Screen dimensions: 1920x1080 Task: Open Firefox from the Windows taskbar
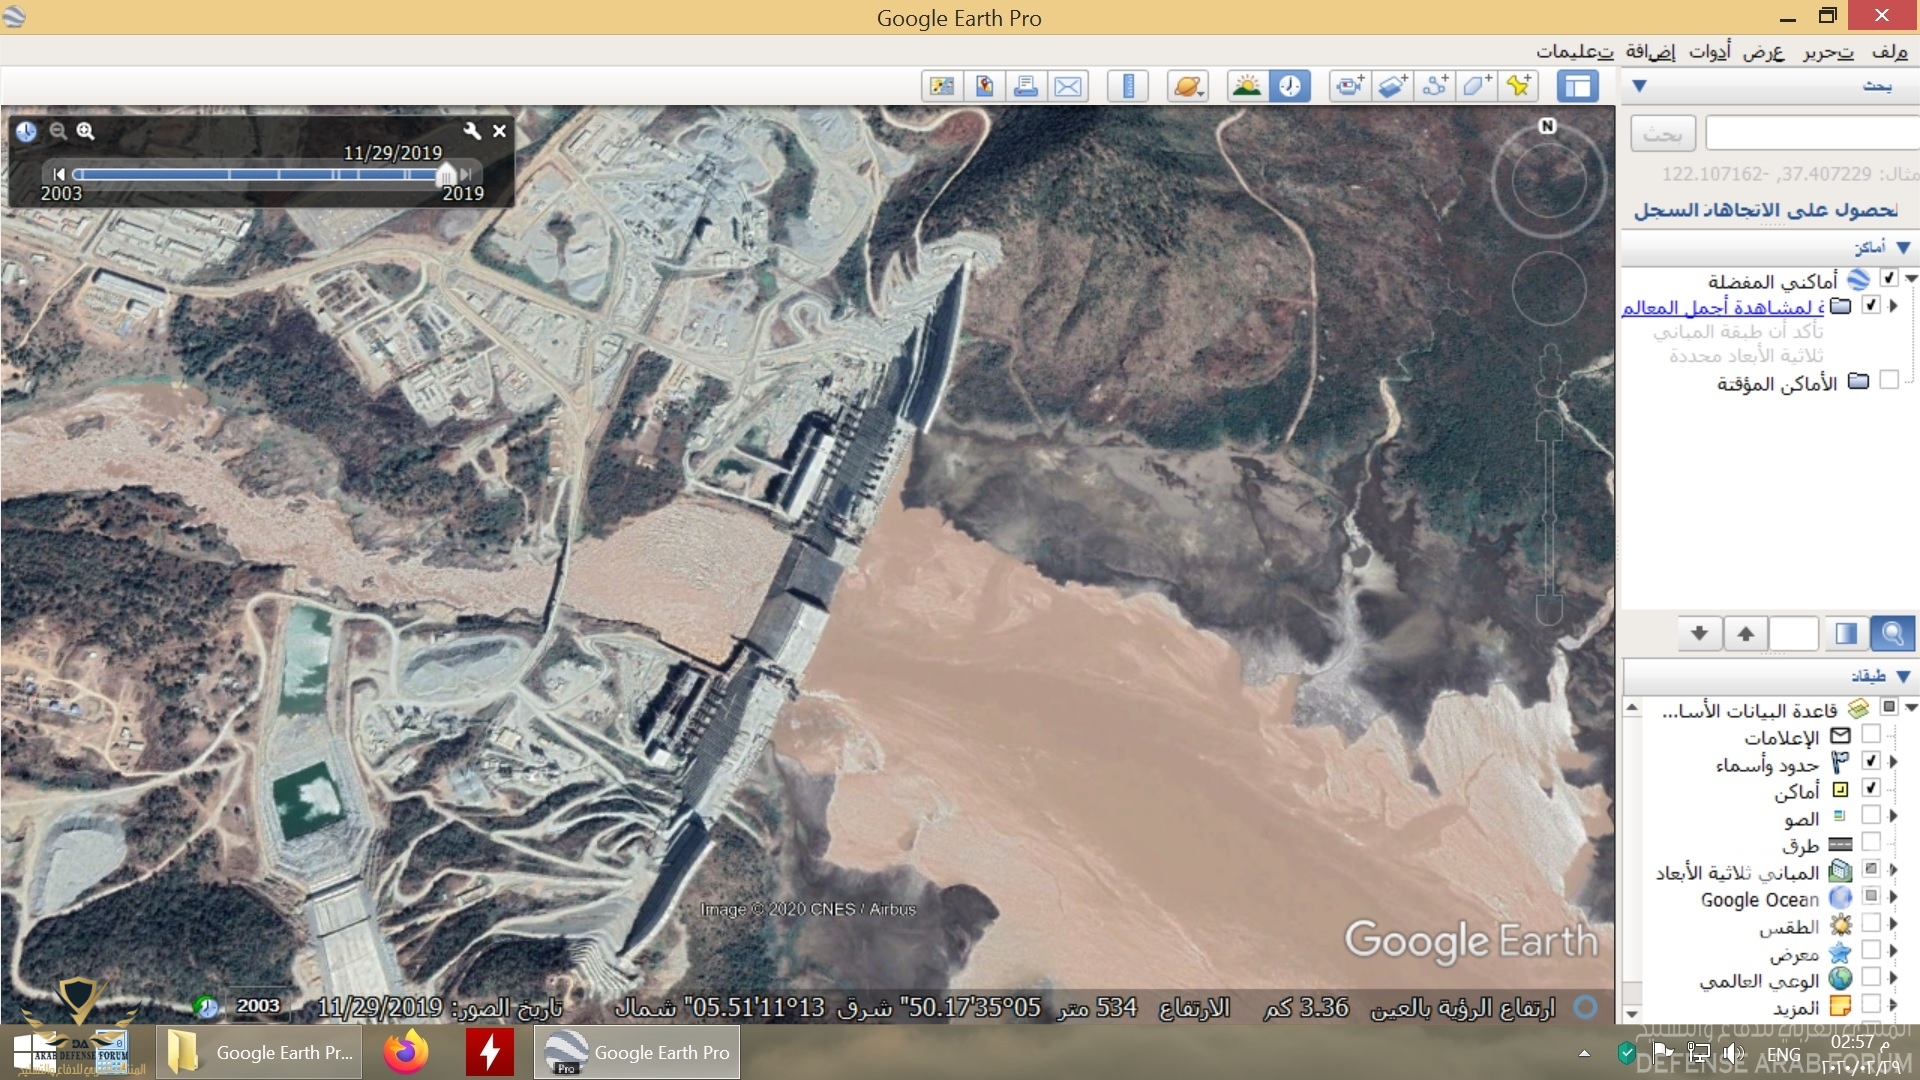point(406,1052)
